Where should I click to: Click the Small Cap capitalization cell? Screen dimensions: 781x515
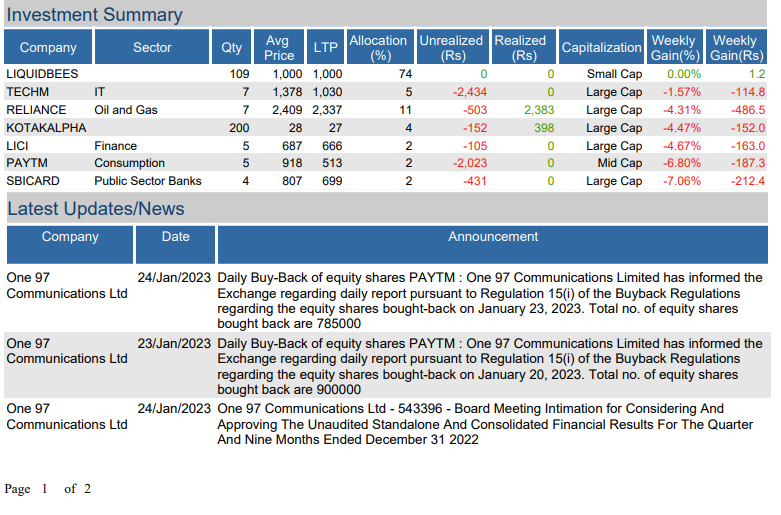[614, 74]
